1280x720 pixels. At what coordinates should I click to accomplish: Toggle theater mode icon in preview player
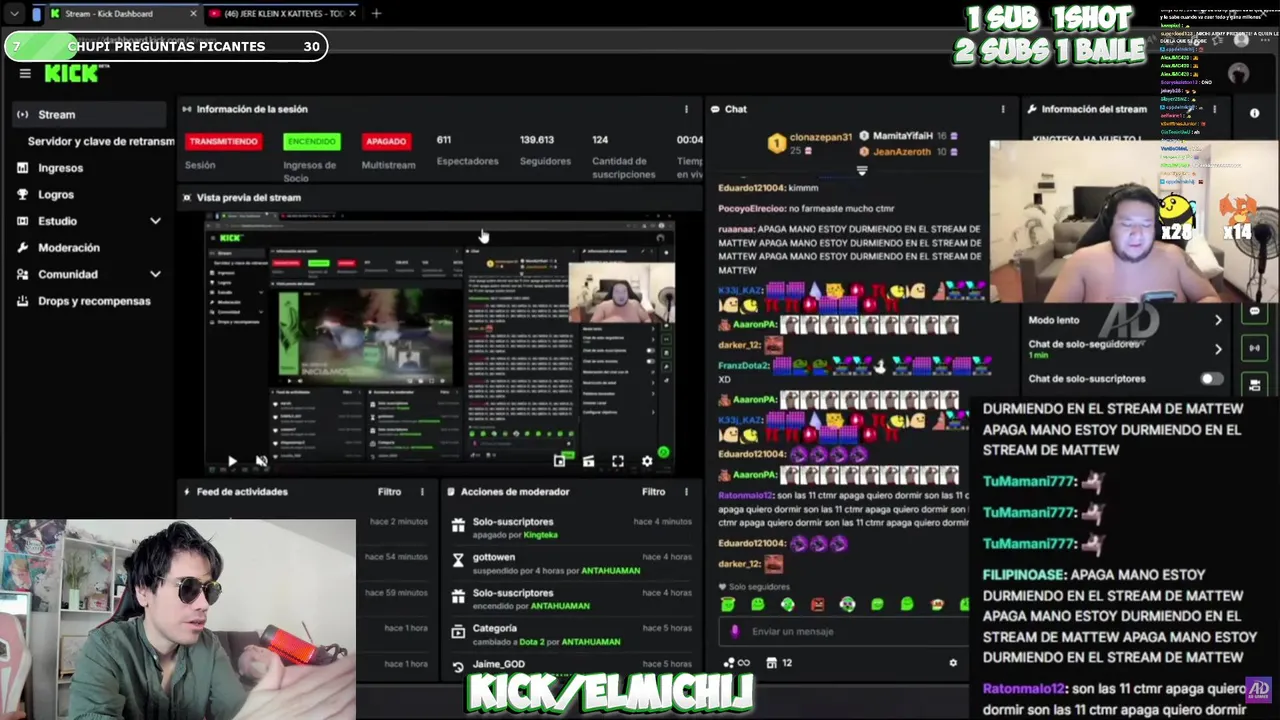click(x=588, y=461)
